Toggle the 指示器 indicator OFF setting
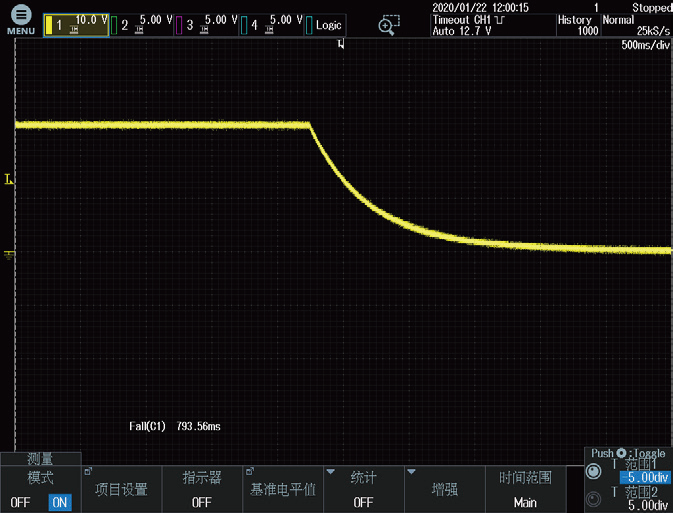The width and height of the screenshot is (673, 513). coord(202,489)
